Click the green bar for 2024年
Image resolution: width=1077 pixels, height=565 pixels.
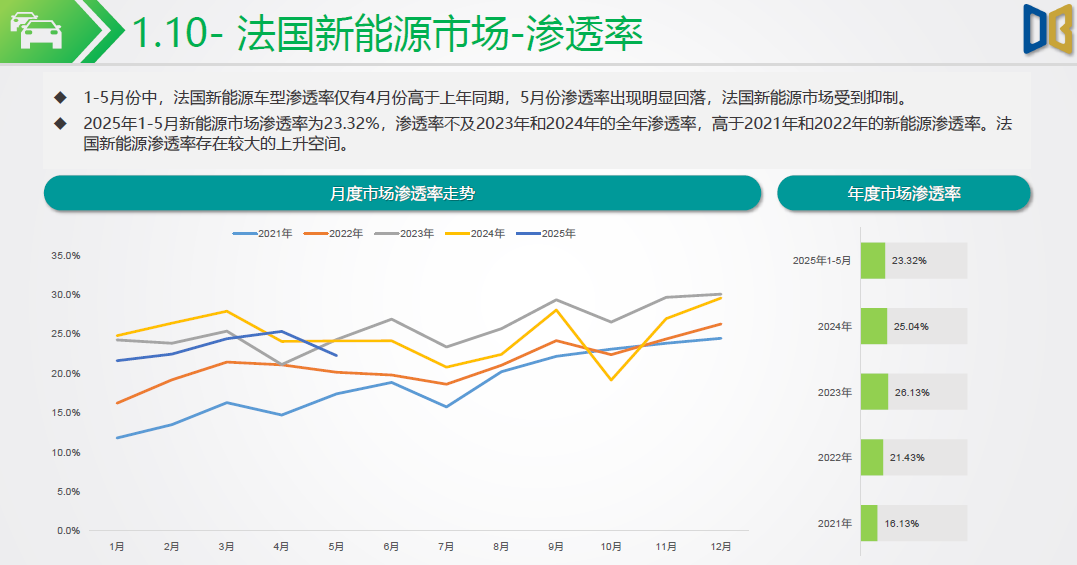874,326
